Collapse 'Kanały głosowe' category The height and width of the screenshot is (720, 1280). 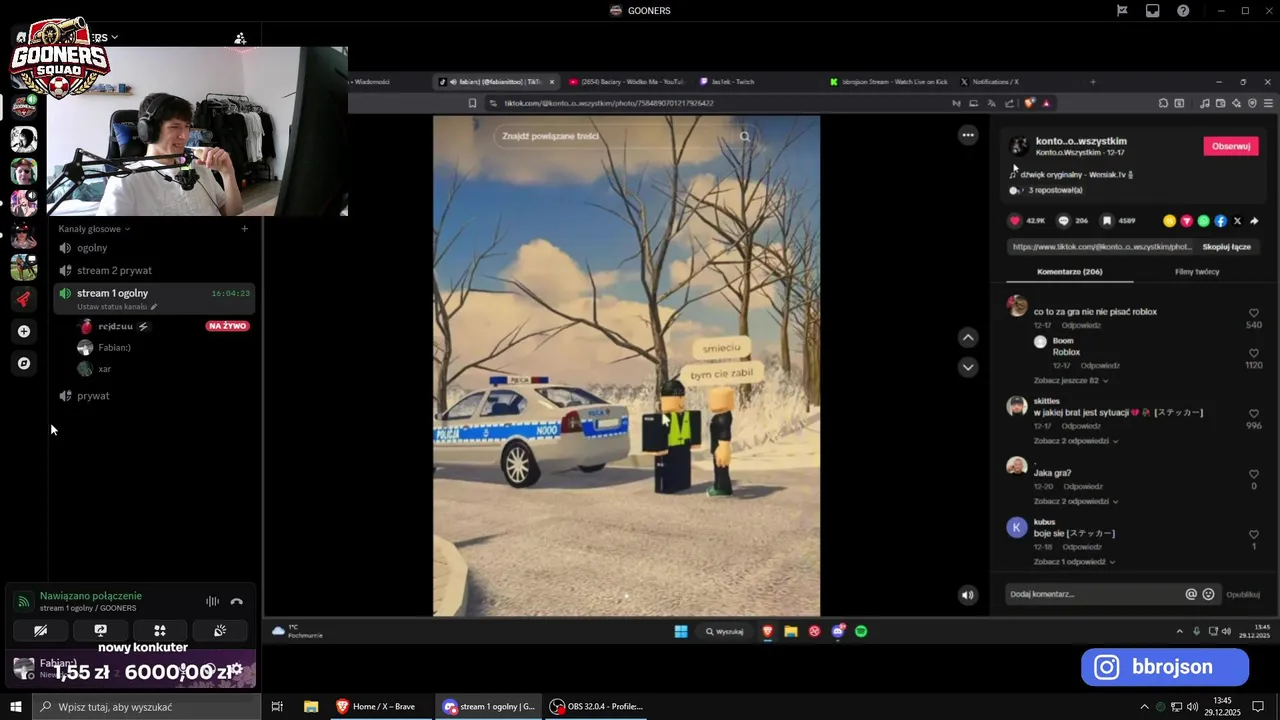[x=94, y=229]
